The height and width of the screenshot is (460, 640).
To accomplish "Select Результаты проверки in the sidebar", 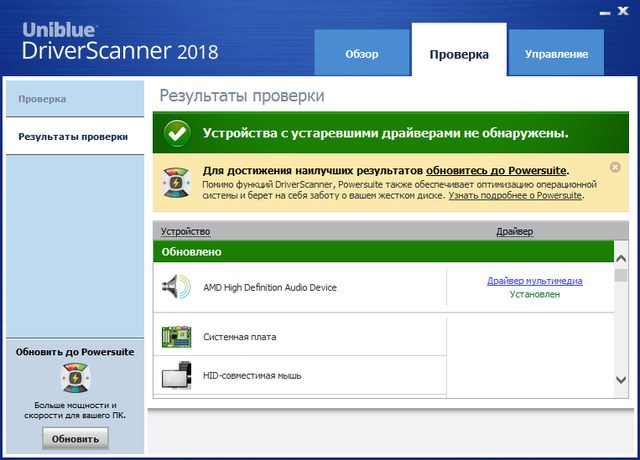I will (72, 136).
